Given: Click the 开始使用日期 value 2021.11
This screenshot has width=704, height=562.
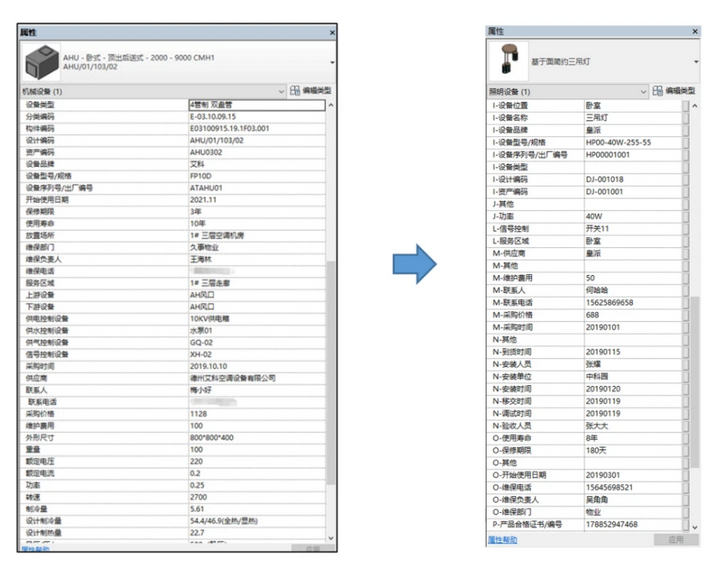Looking at the screenshot, I should [203, 200].
